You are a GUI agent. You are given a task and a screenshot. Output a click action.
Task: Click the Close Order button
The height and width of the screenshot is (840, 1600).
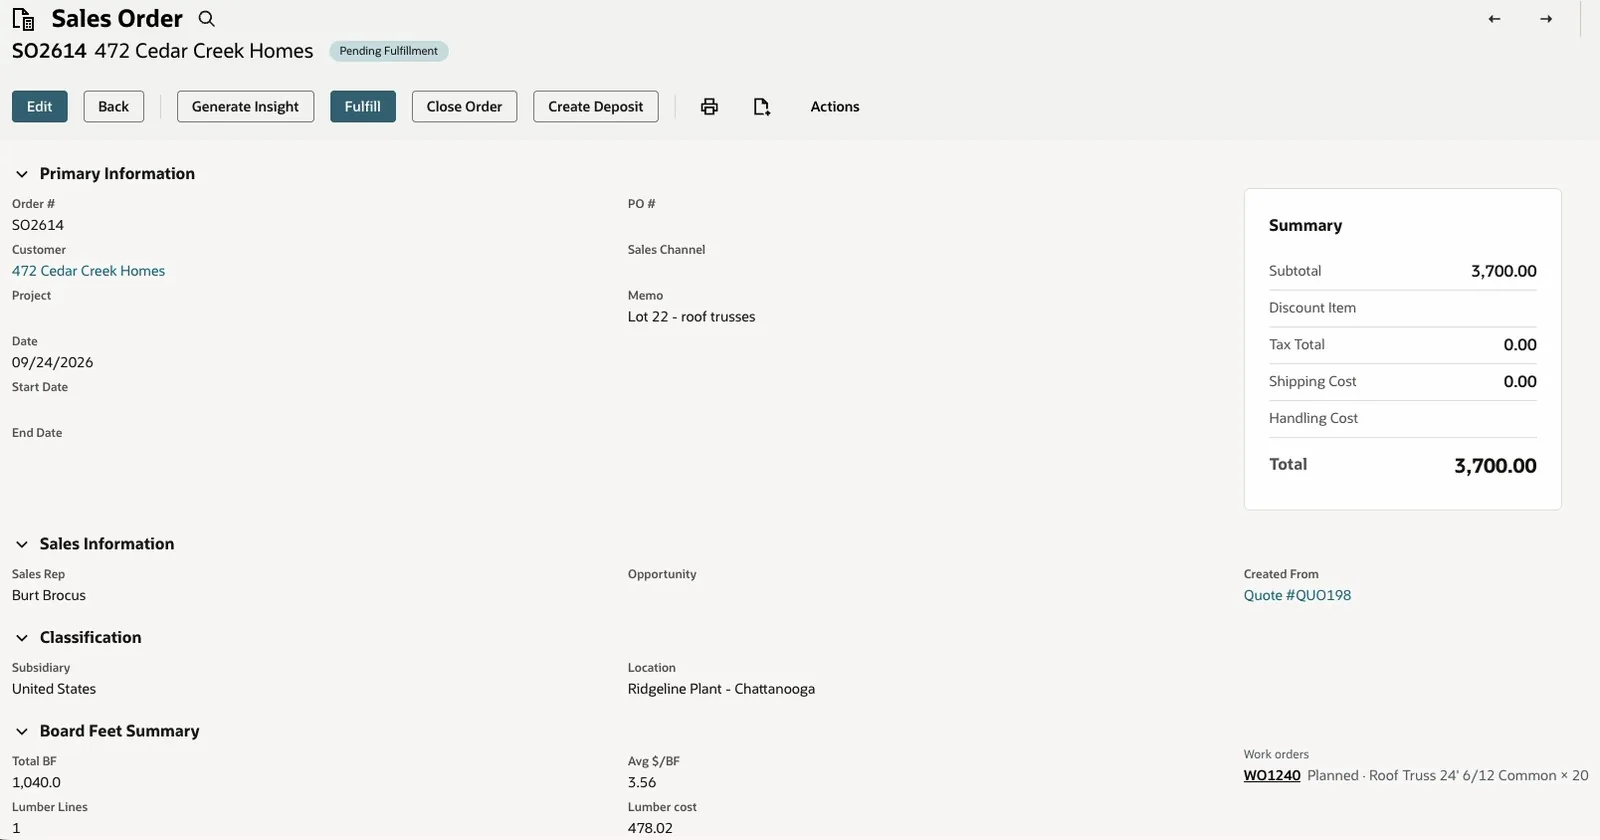coord(464,107)
